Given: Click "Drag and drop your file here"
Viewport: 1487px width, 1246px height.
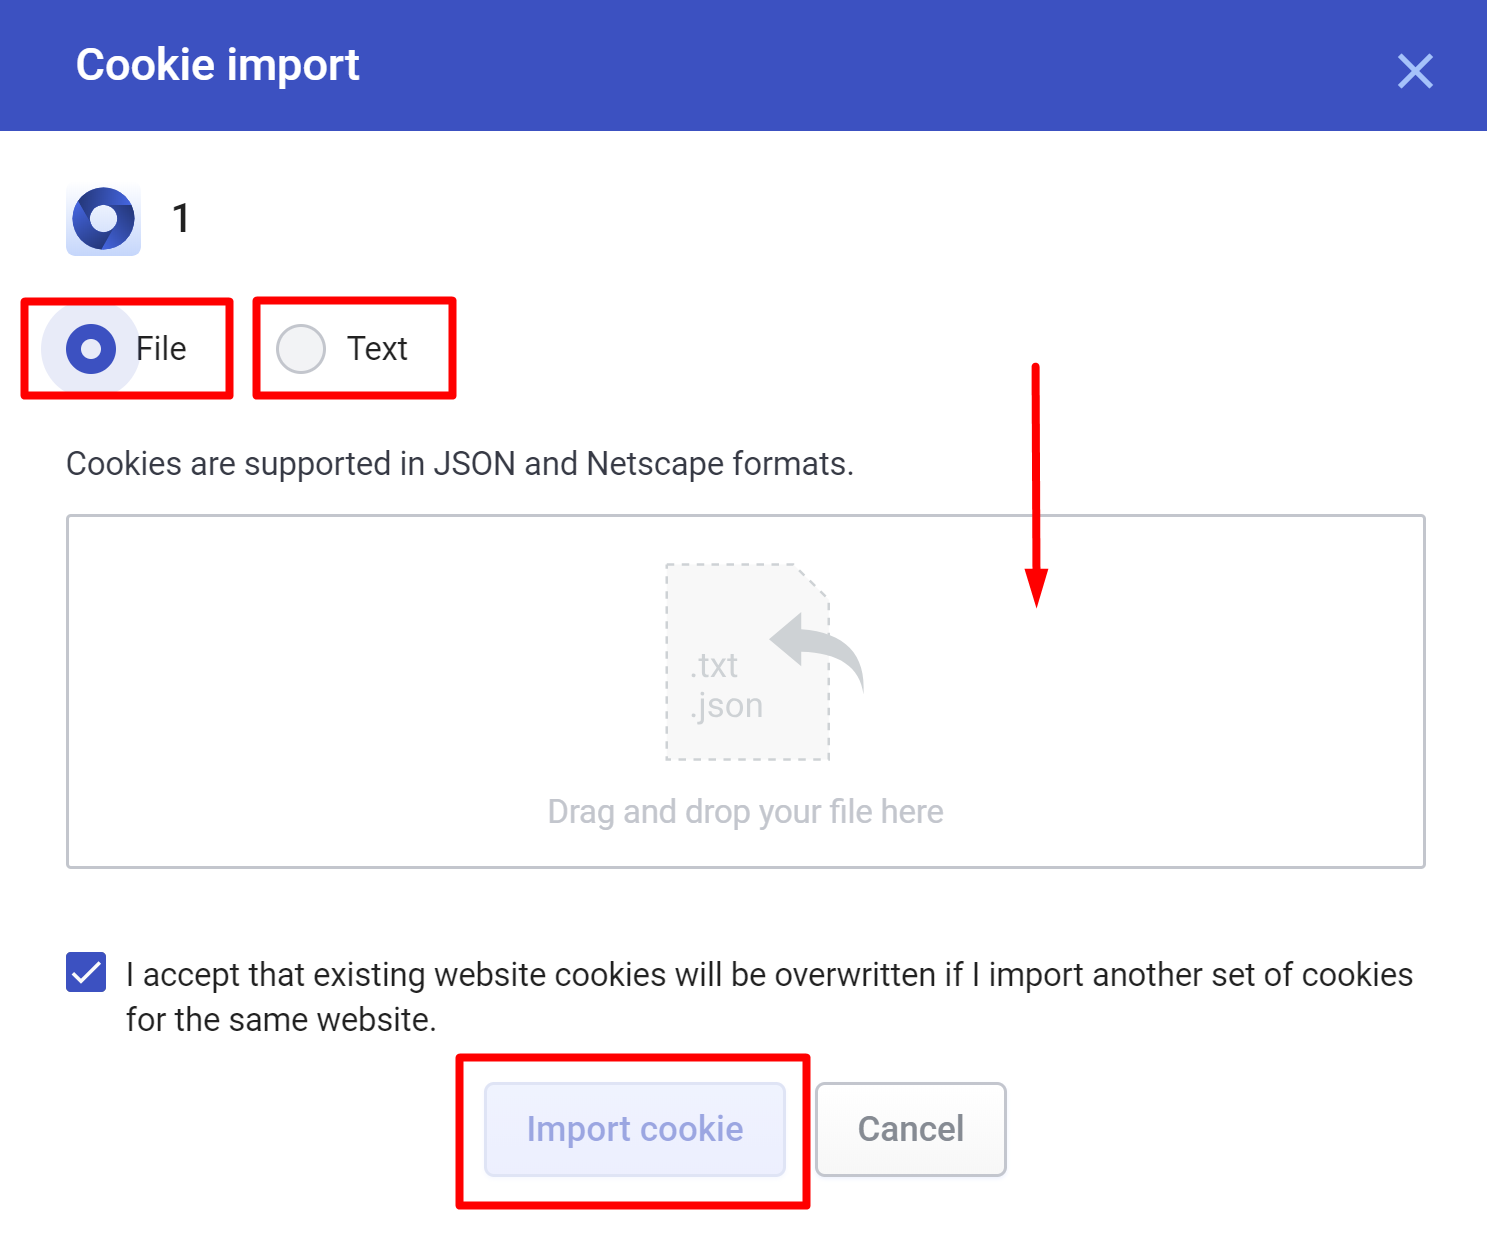Looking at the screenshot, I should (746, 812).
